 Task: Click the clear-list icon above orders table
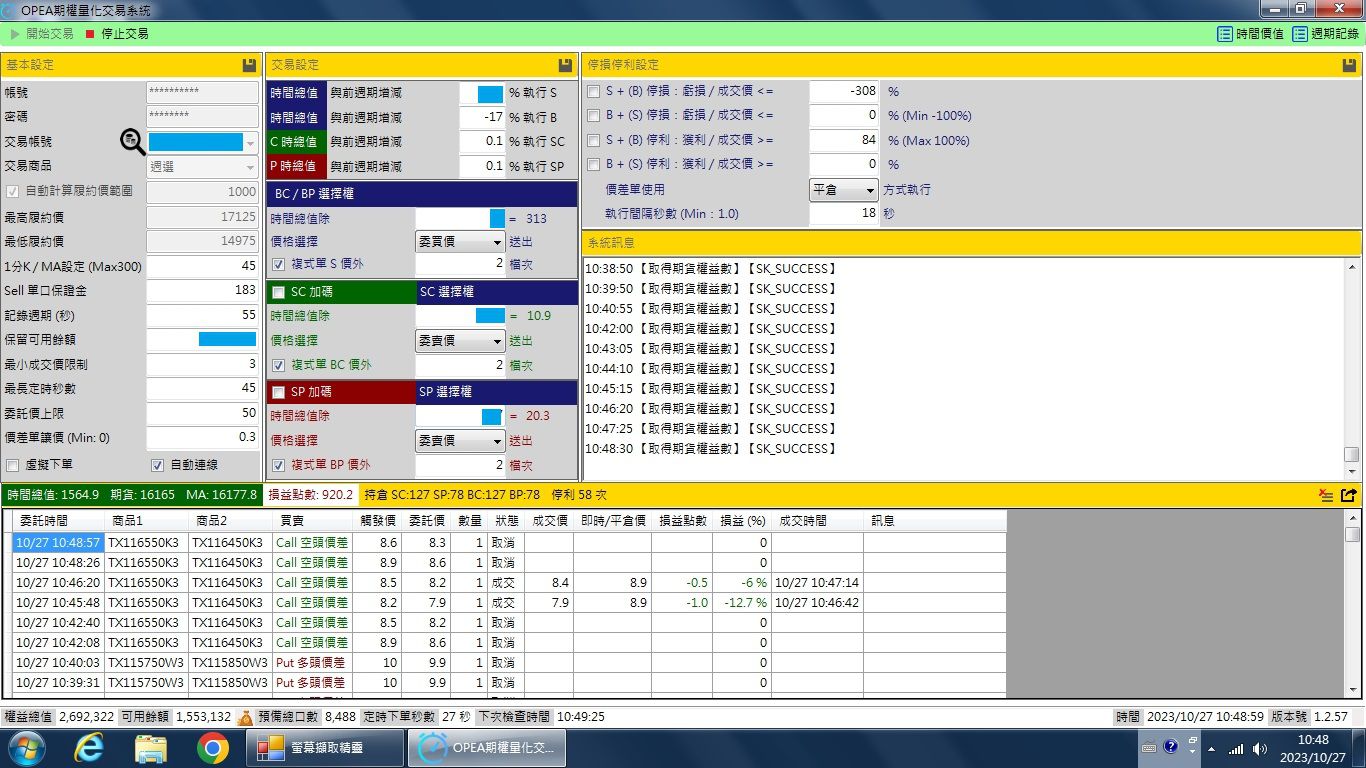1326,495
